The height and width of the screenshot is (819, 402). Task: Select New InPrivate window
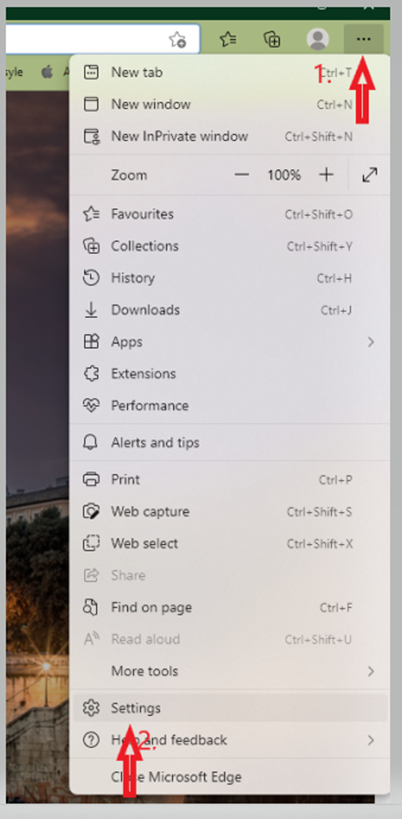230,137
